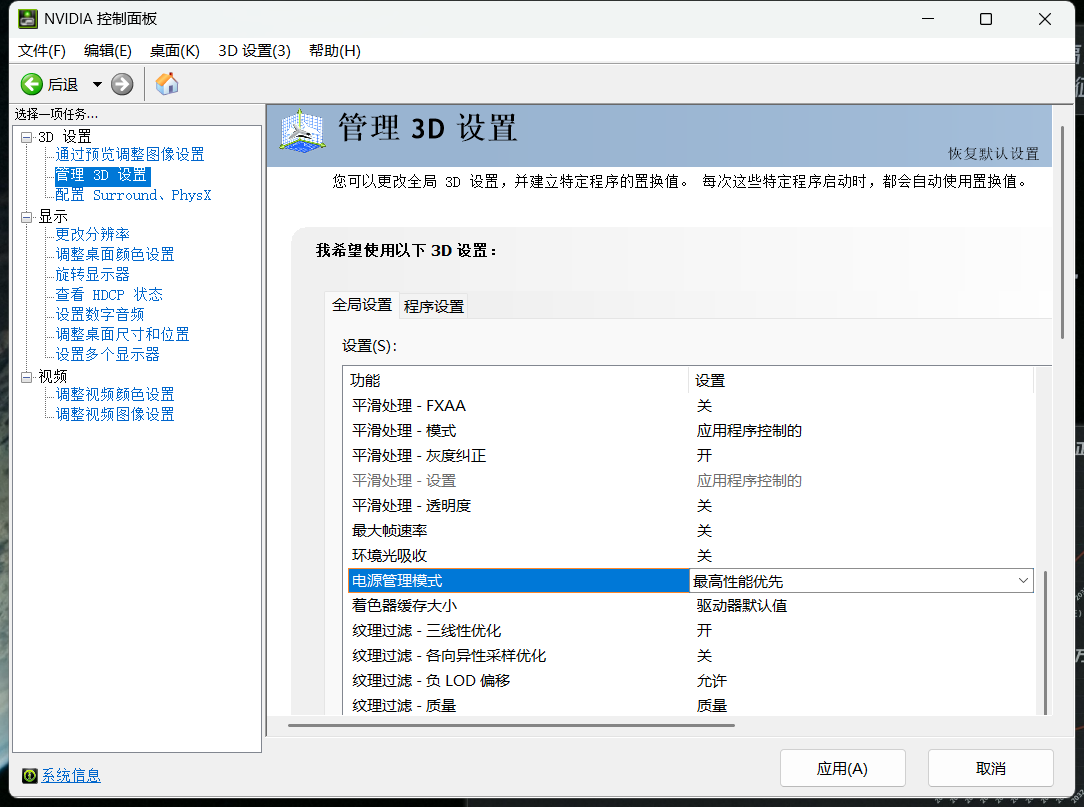Screen dimensions: 1084x807
Task: Click the 应用(A) button
Action: coord(842,768)
